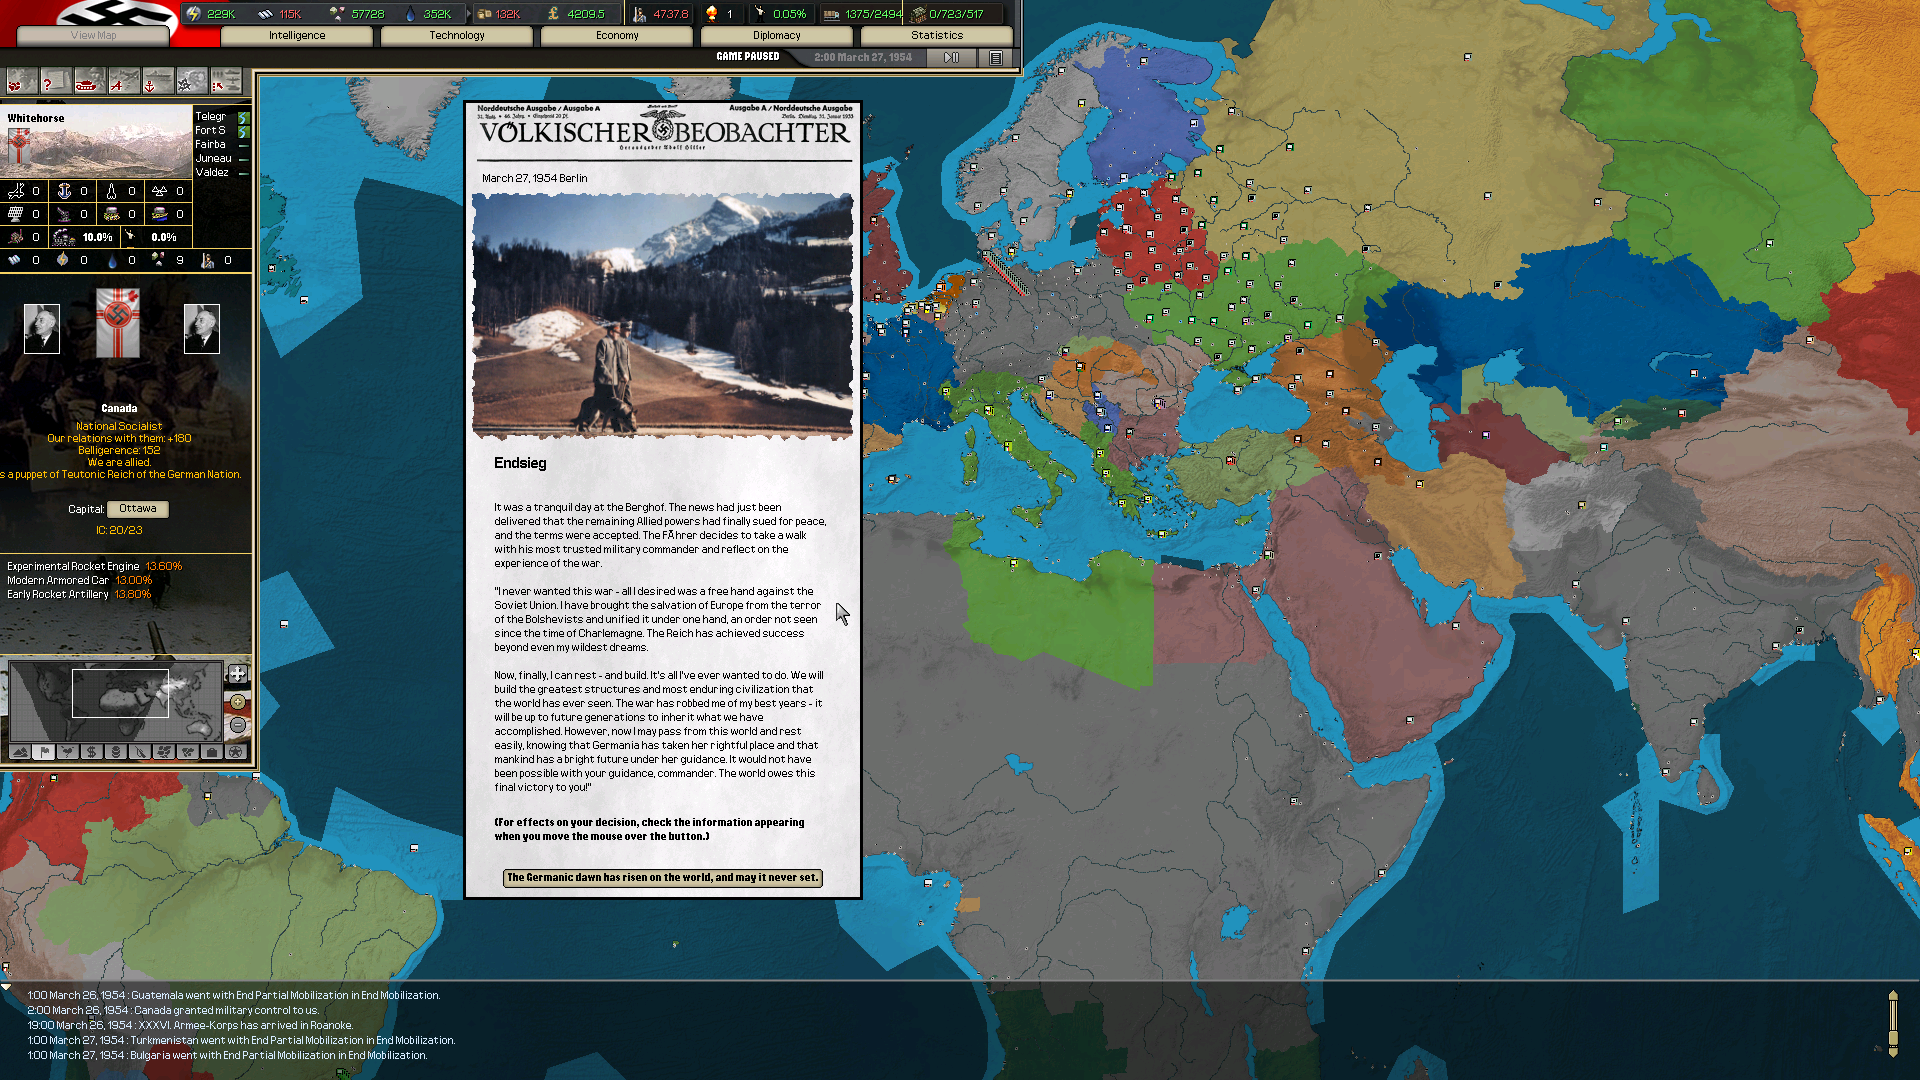This screenshot has height=1080, width=1920.
Task: Select Juneau province in neighbor list
Action: pyautogui.click(x=214, y=159)
